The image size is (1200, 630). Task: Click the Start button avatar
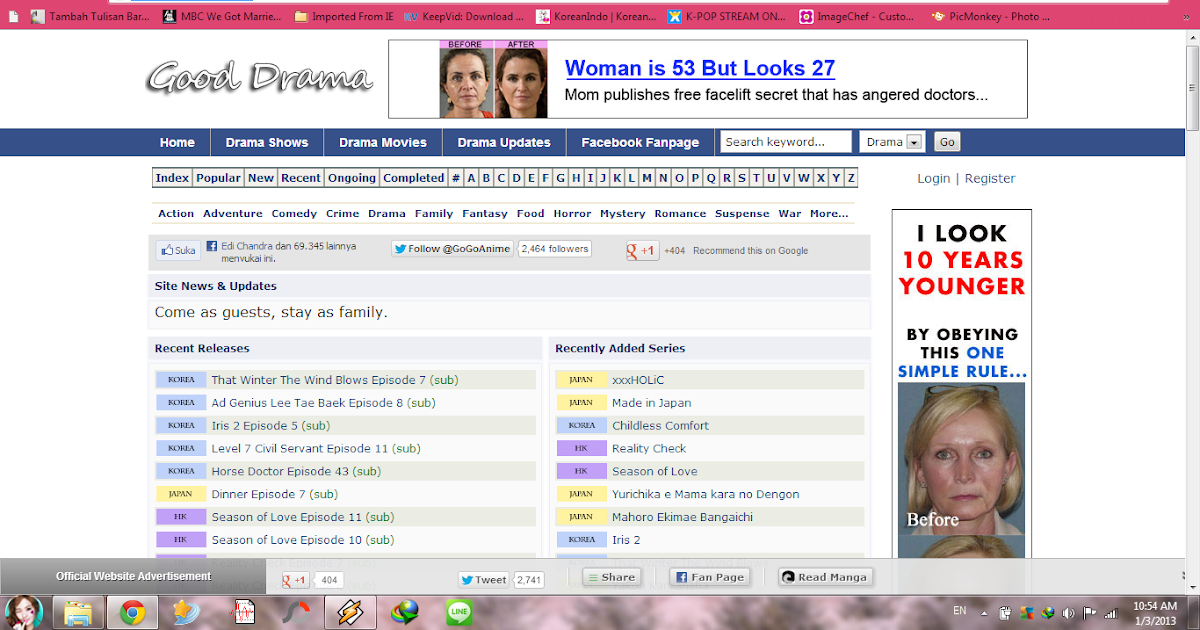[22, 611]
